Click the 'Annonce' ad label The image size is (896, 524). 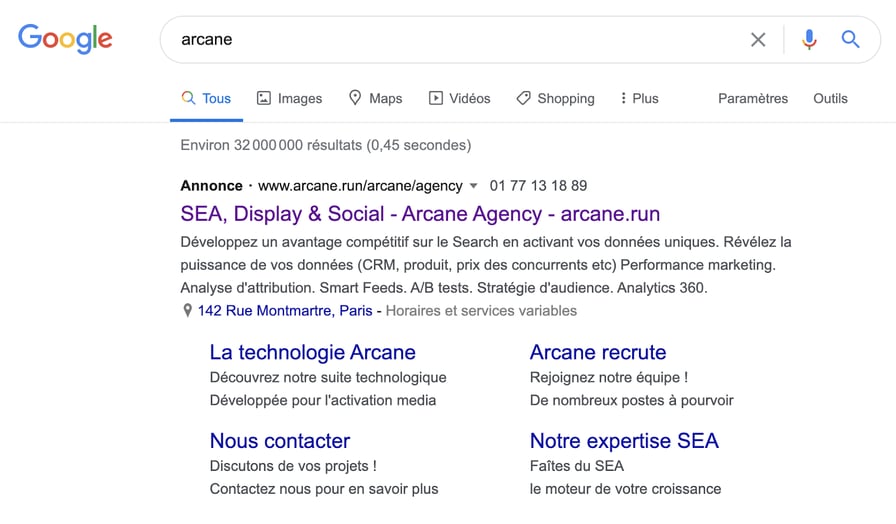pos(211,186)
